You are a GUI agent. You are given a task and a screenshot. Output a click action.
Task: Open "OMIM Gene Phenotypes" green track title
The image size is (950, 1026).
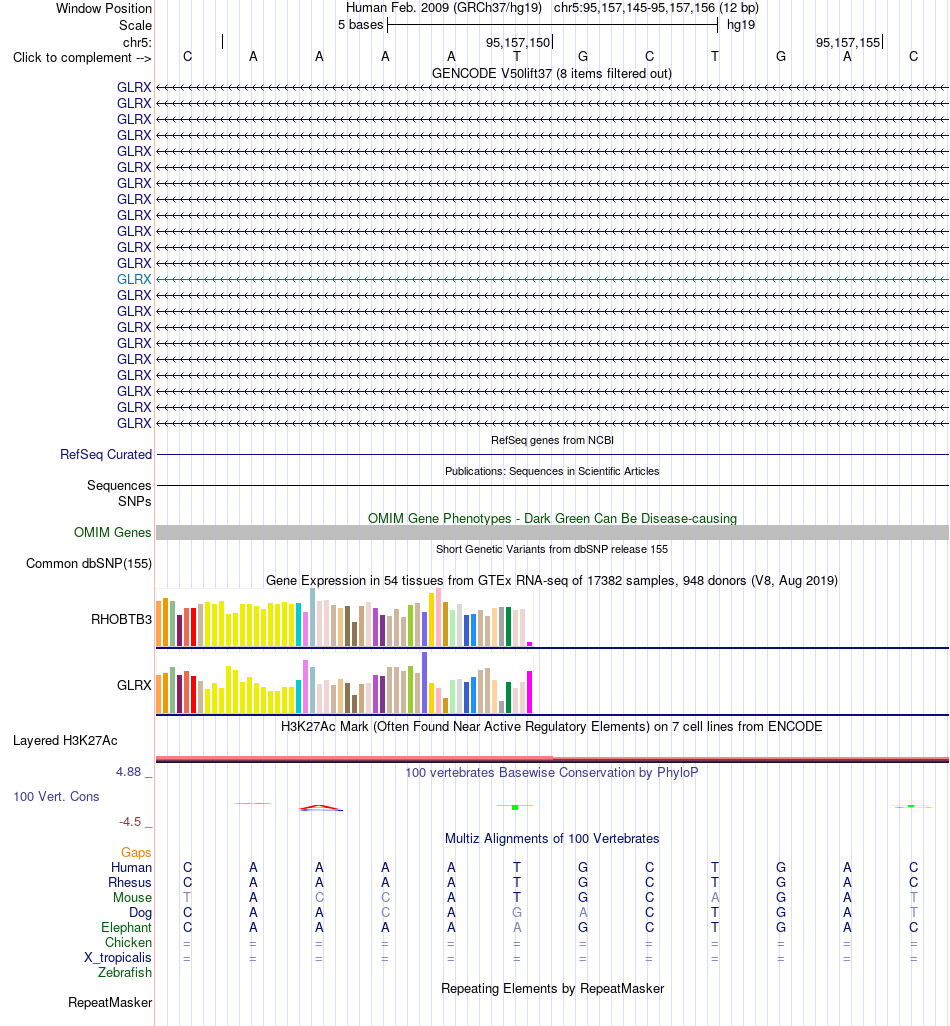552,518
